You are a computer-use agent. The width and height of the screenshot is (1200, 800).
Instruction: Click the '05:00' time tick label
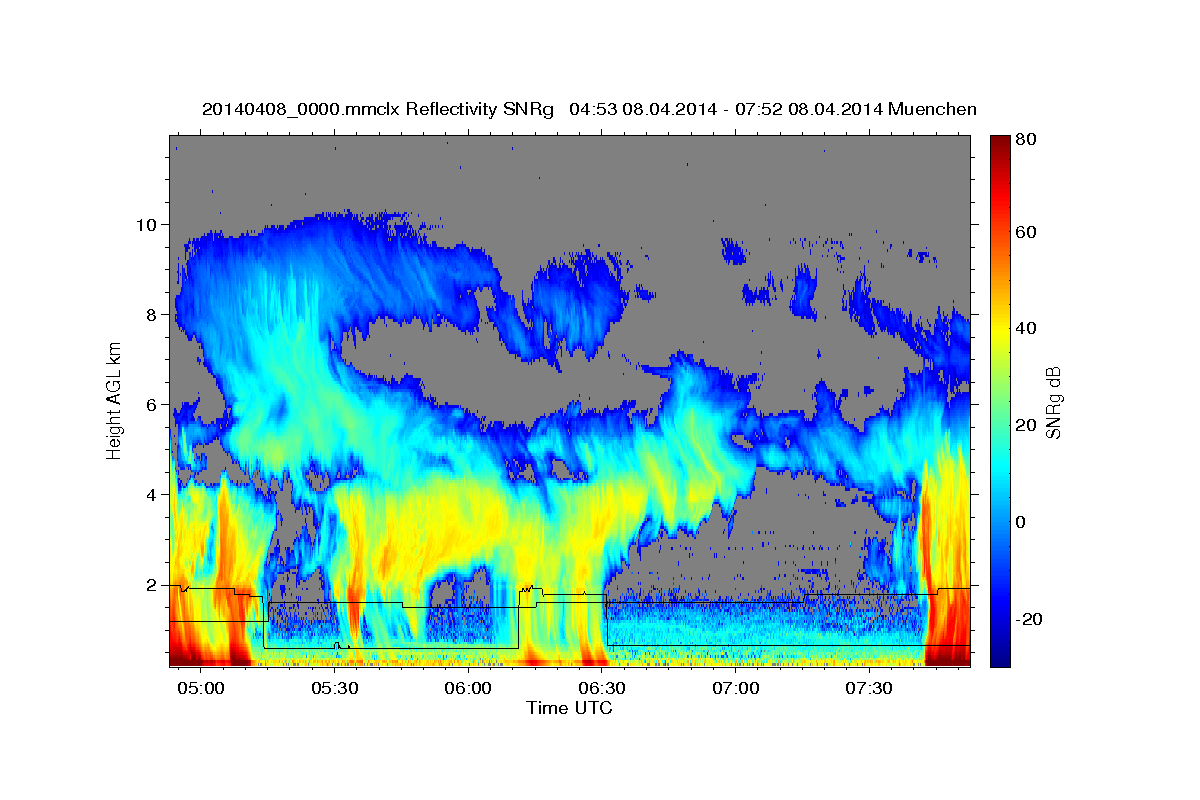coord(201,689)
